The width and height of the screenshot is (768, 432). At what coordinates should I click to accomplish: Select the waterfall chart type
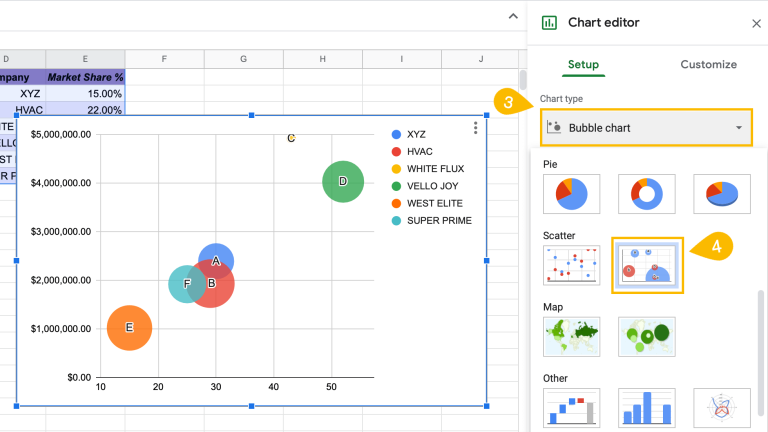click(x=572, y=408)
